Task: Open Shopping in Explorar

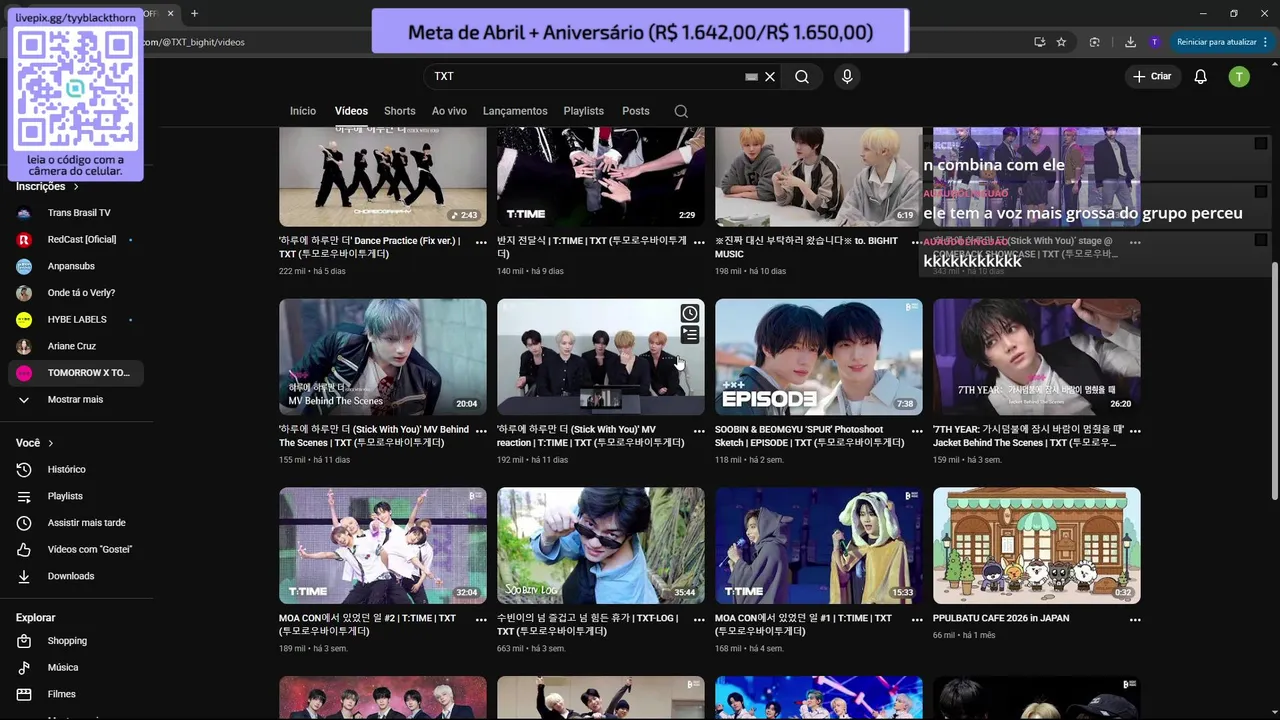Action: point(76,641)
